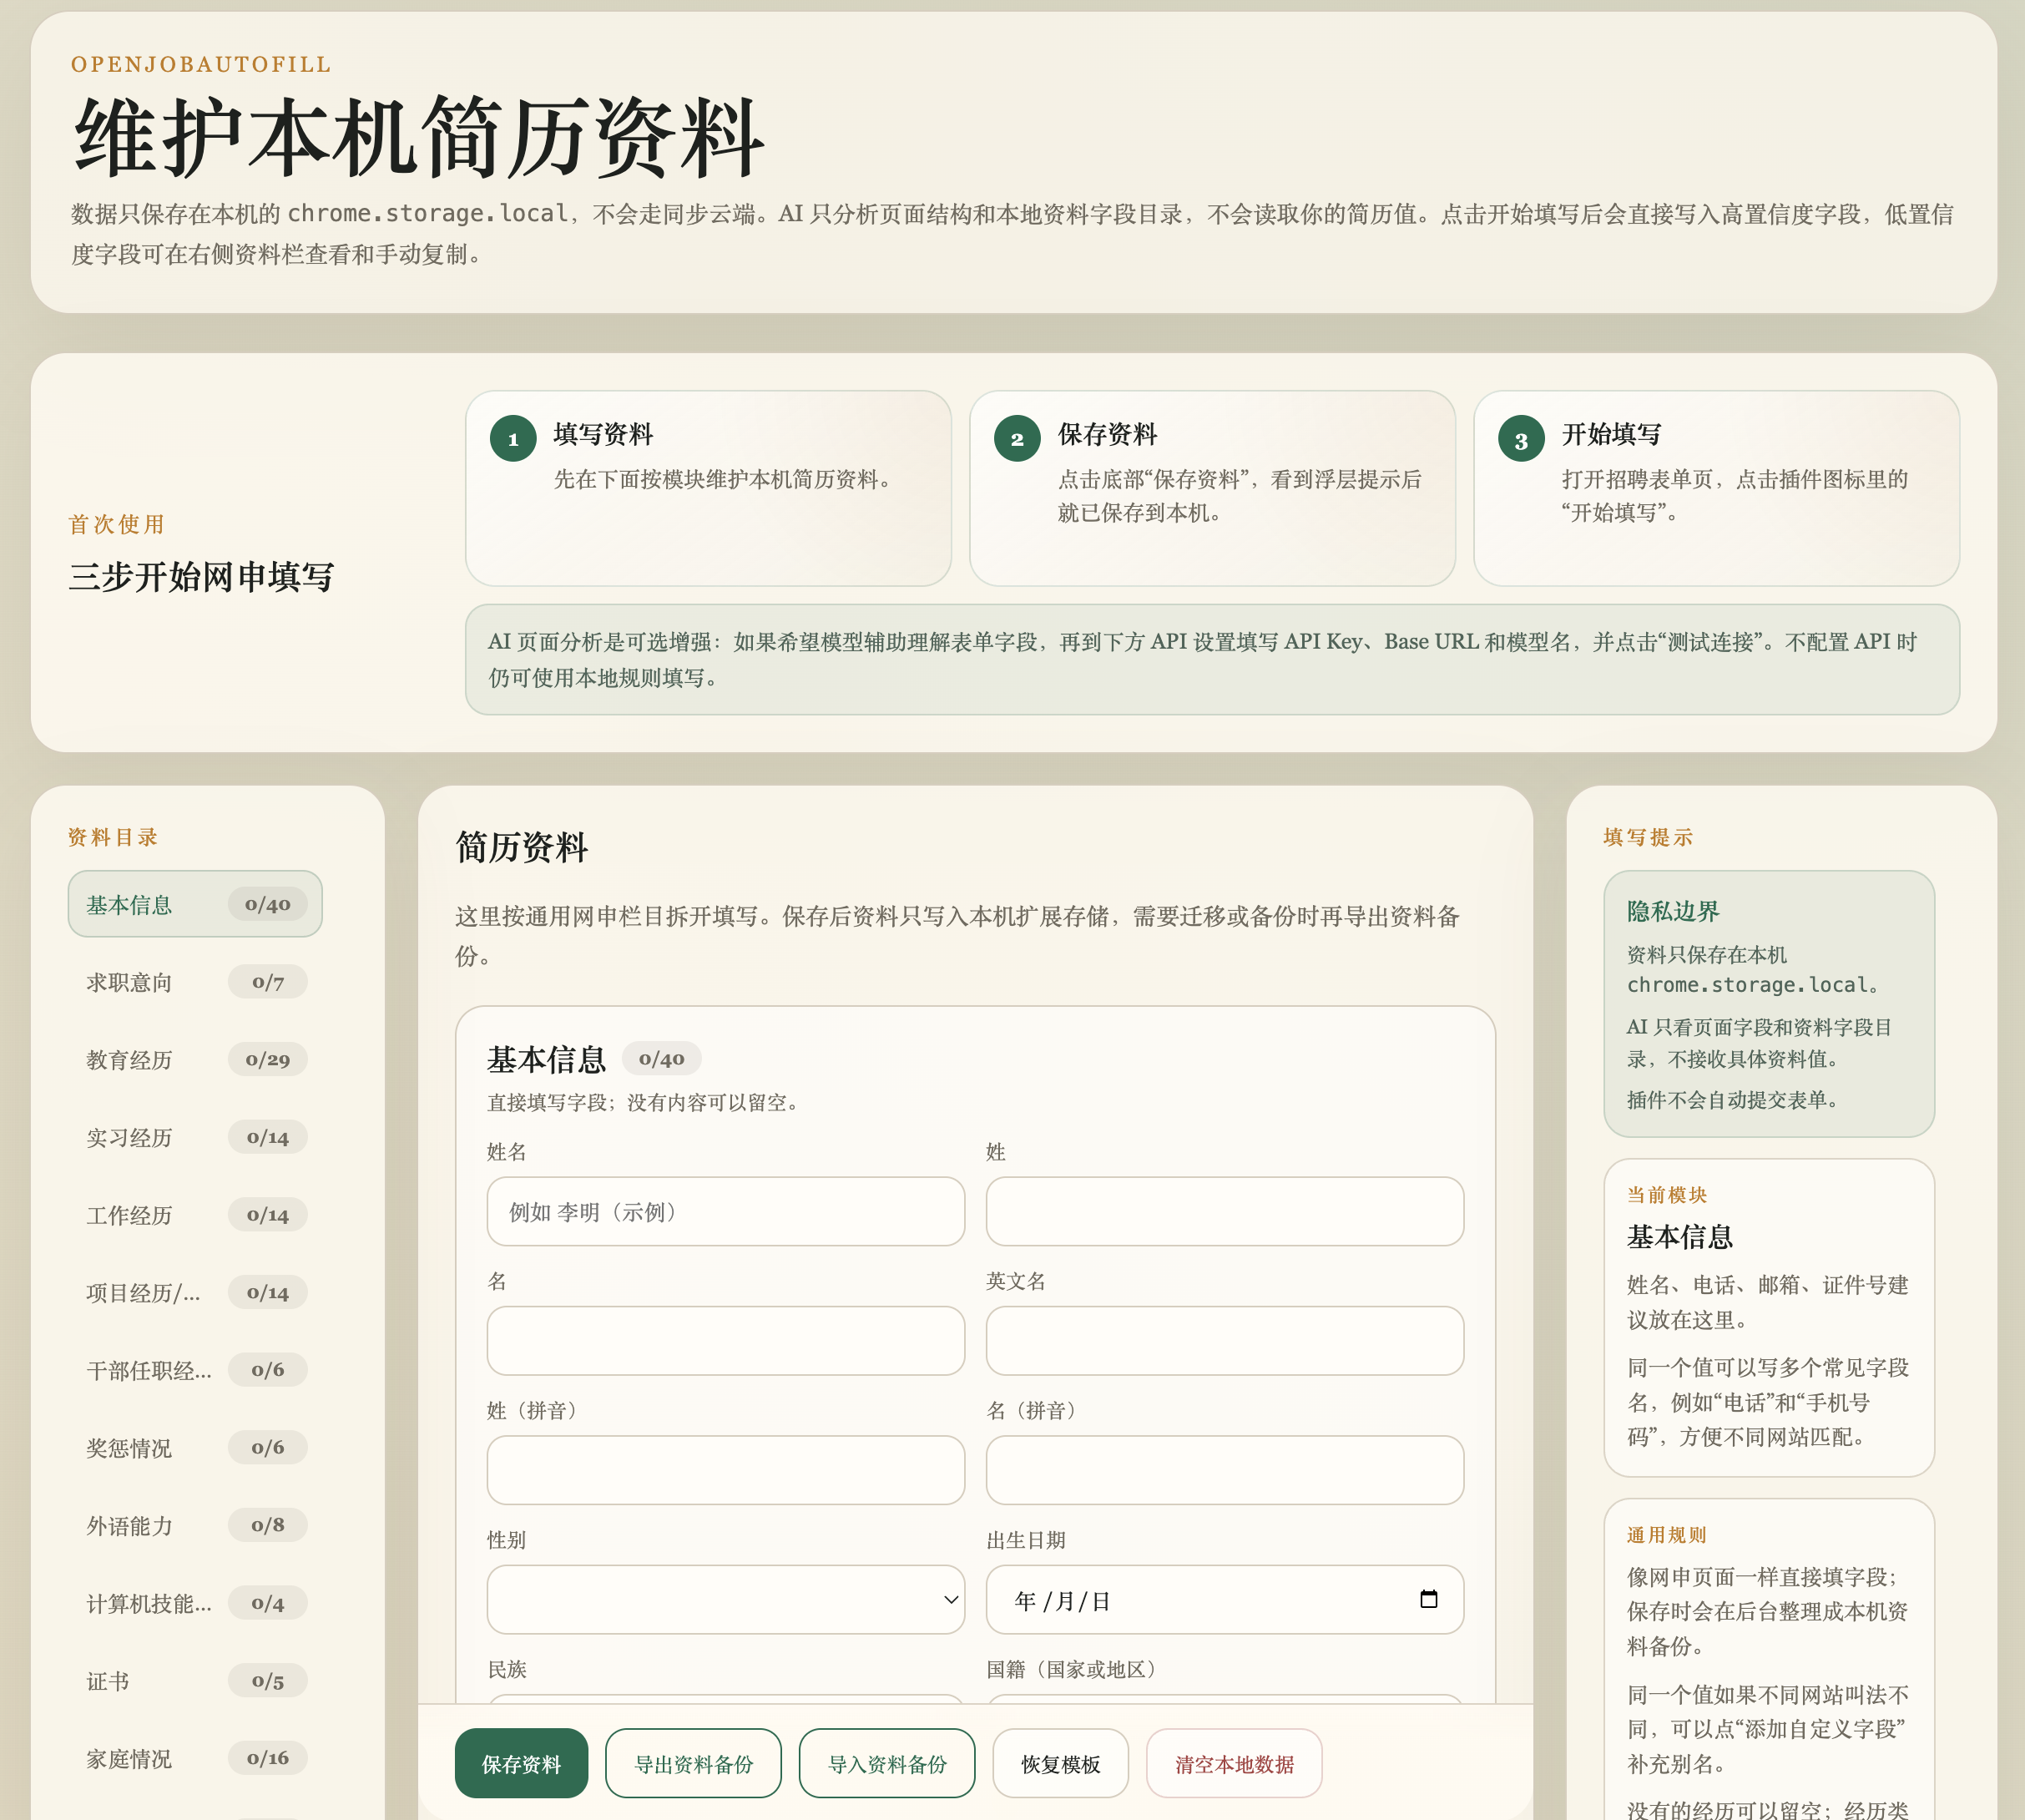Click the 简历资料 heading
This screenshot has height=1820, width=2025.
[x=521, y=846]
